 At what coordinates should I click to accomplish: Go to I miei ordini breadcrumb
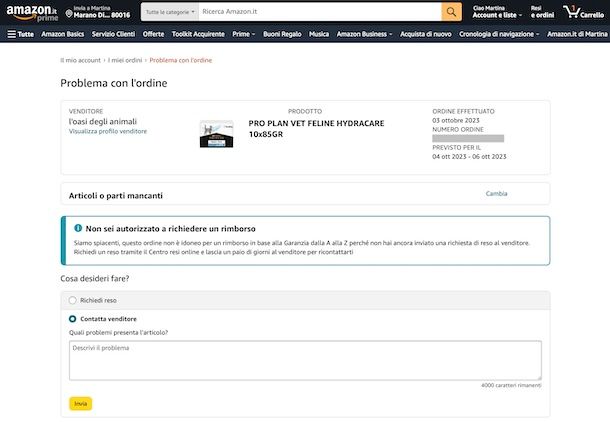(125, 60)
